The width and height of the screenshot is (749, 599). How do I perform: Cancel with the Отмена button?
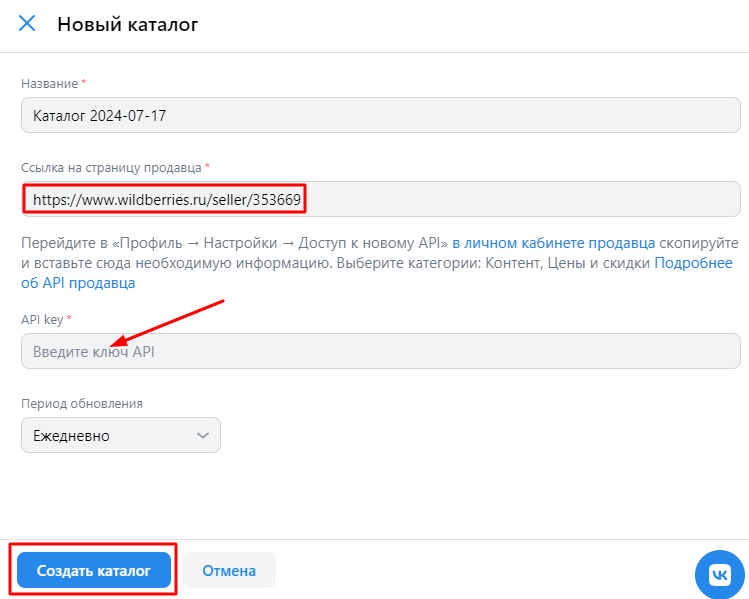pyautogui.click(x=229, y=571)
